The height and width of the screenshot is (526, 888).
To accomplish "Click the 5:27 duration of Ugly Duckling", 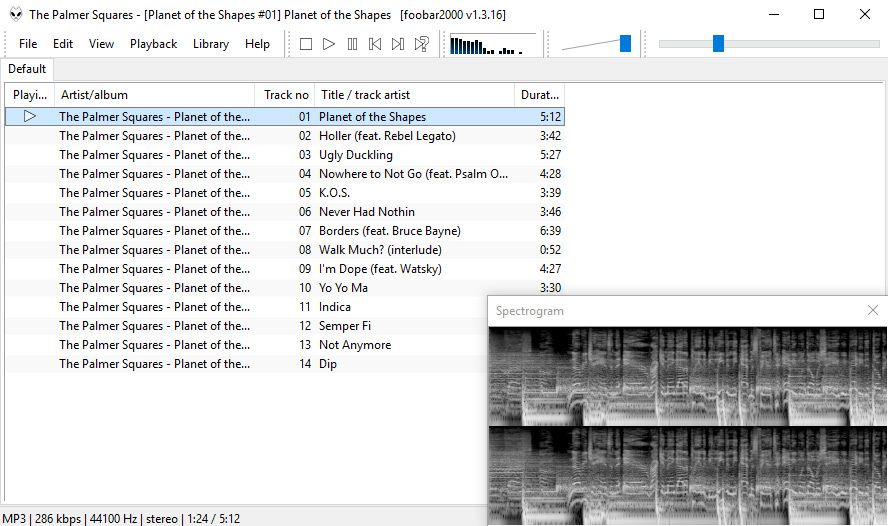I will 550,155.
